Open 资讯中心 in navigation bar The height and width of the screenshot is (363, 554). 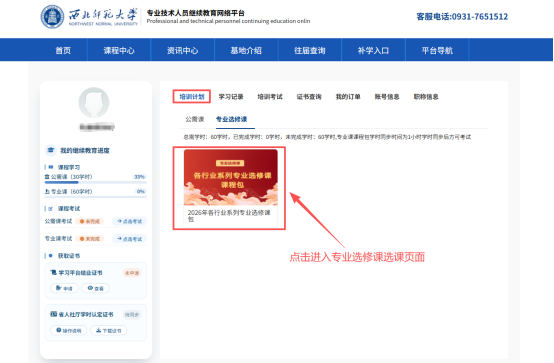point(183,51)
